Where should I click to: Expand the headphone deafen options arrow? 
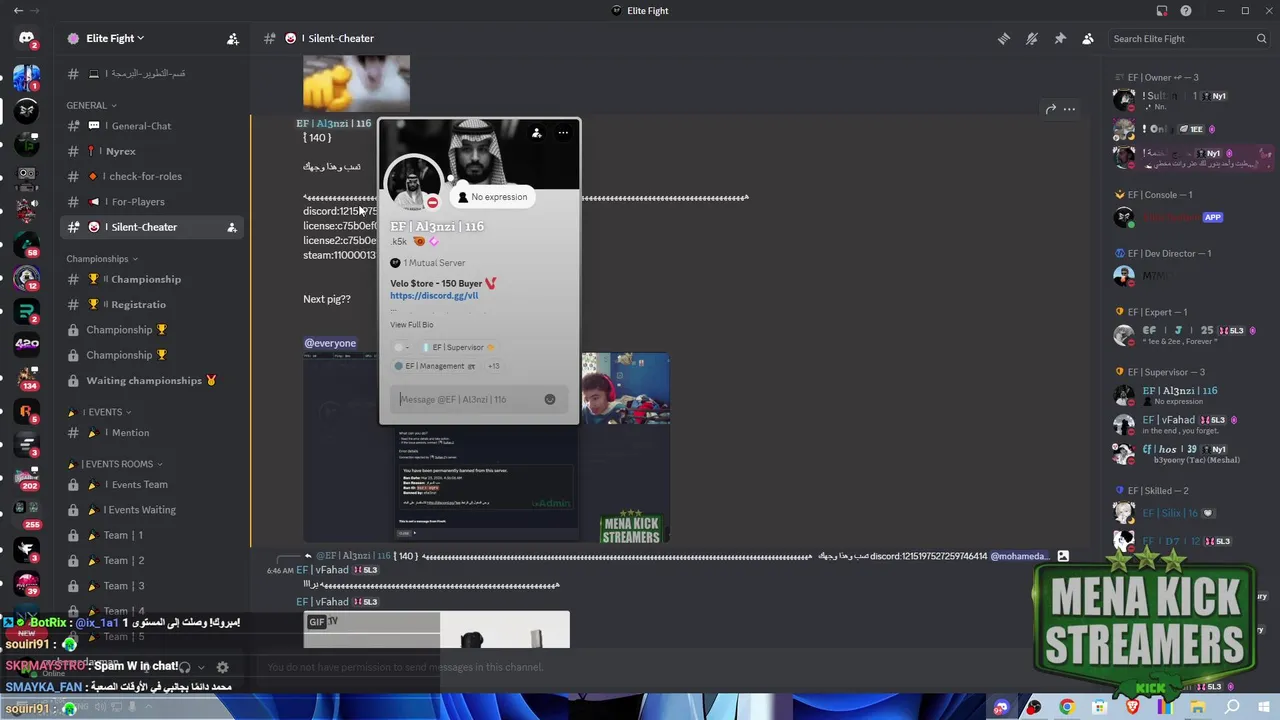coord(201,667)
